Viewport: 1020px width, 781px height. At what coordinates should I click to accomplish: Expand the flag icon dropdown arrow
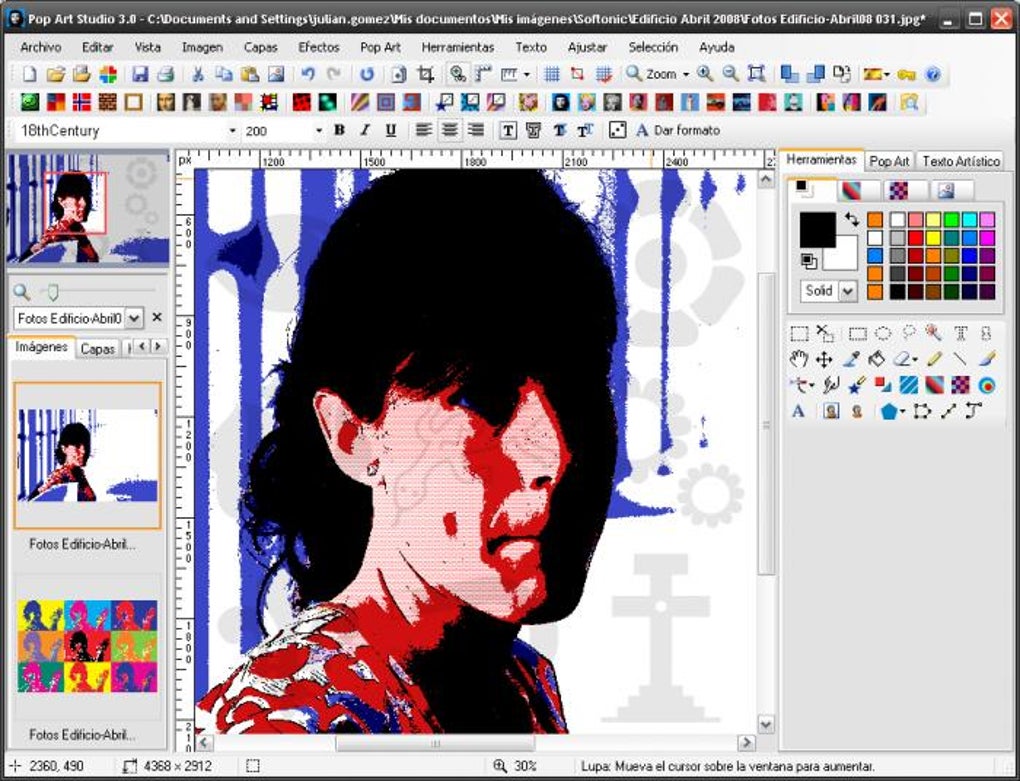[x=887, y=75]
